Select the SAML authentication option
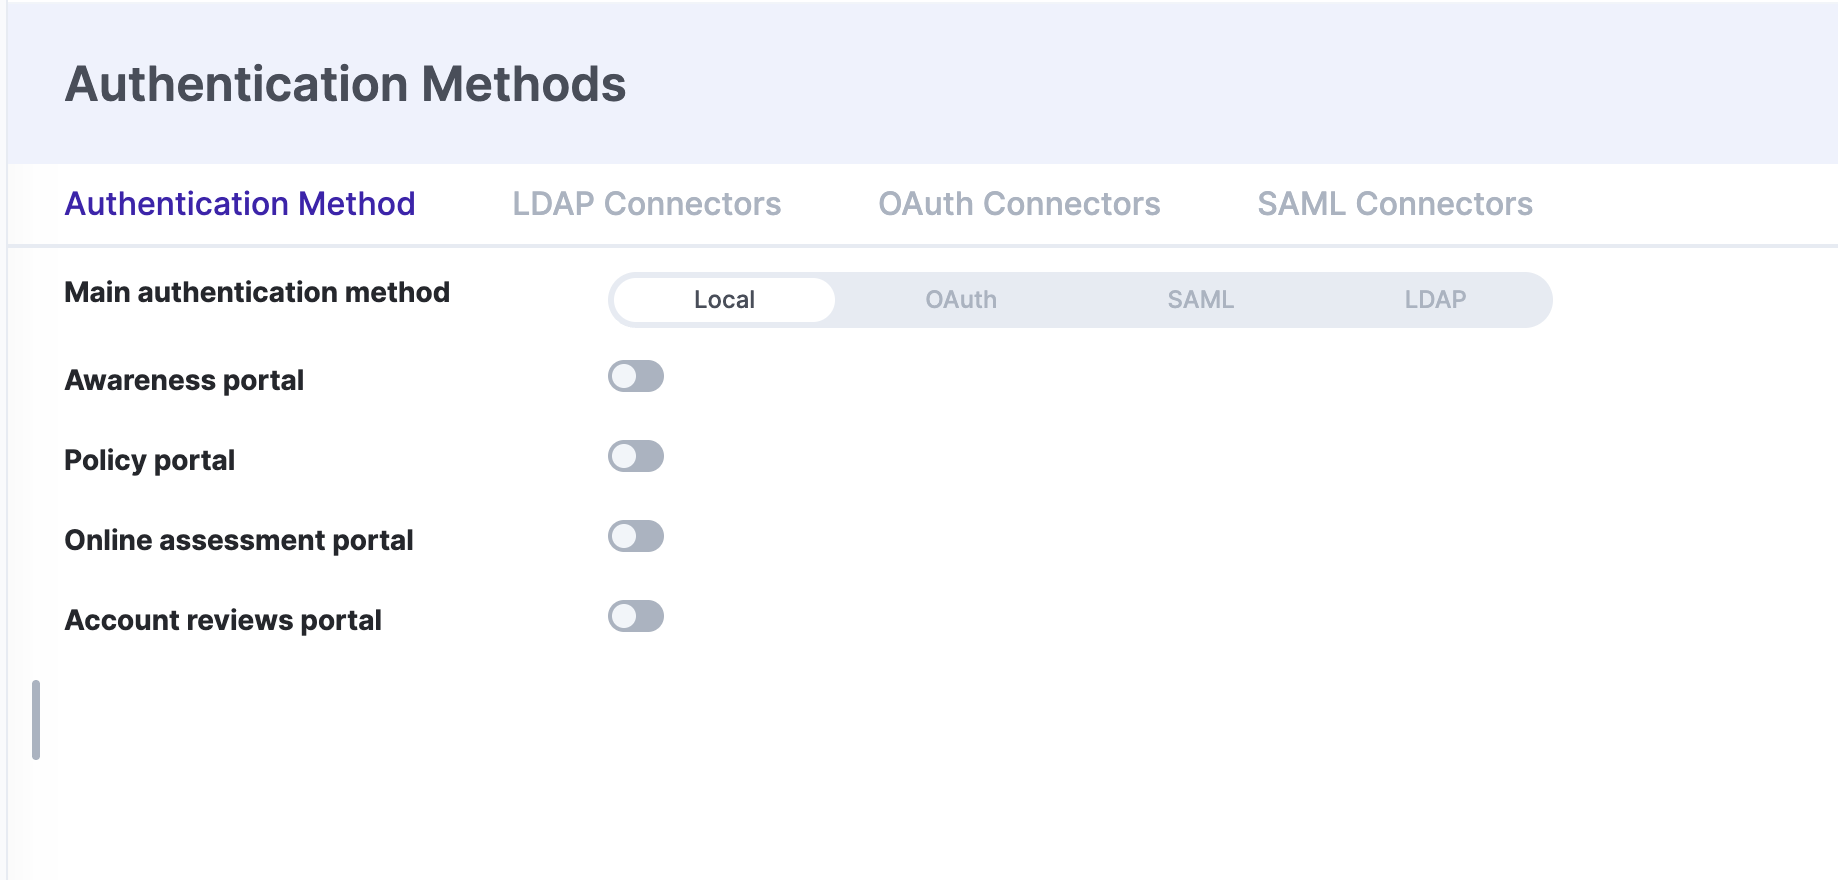The image size is (1838, 880). point(1200,300)
